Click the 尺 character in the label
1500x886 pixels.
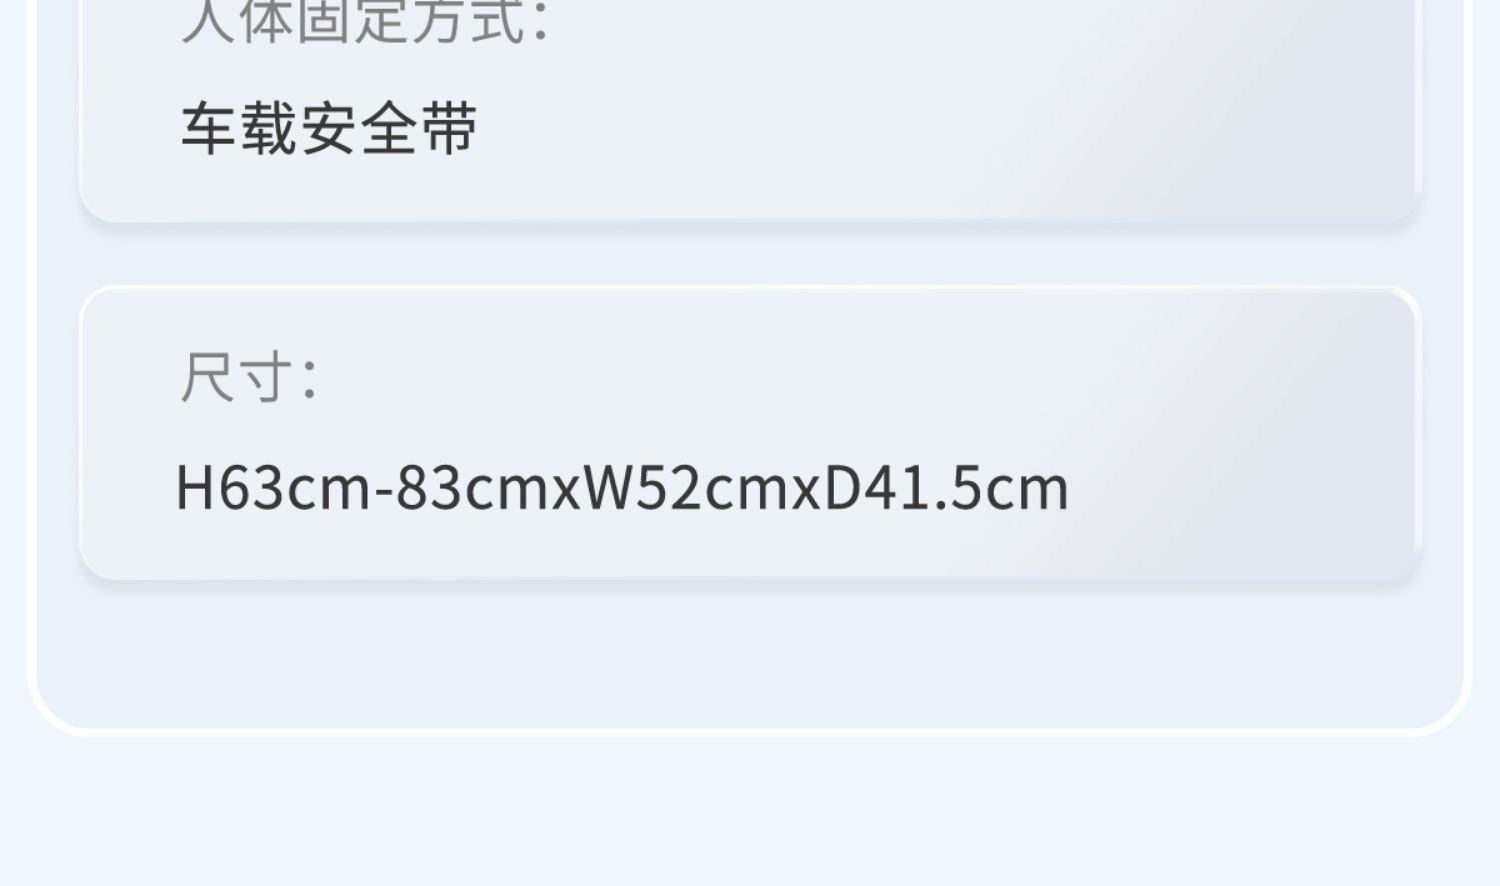[207, 377]
